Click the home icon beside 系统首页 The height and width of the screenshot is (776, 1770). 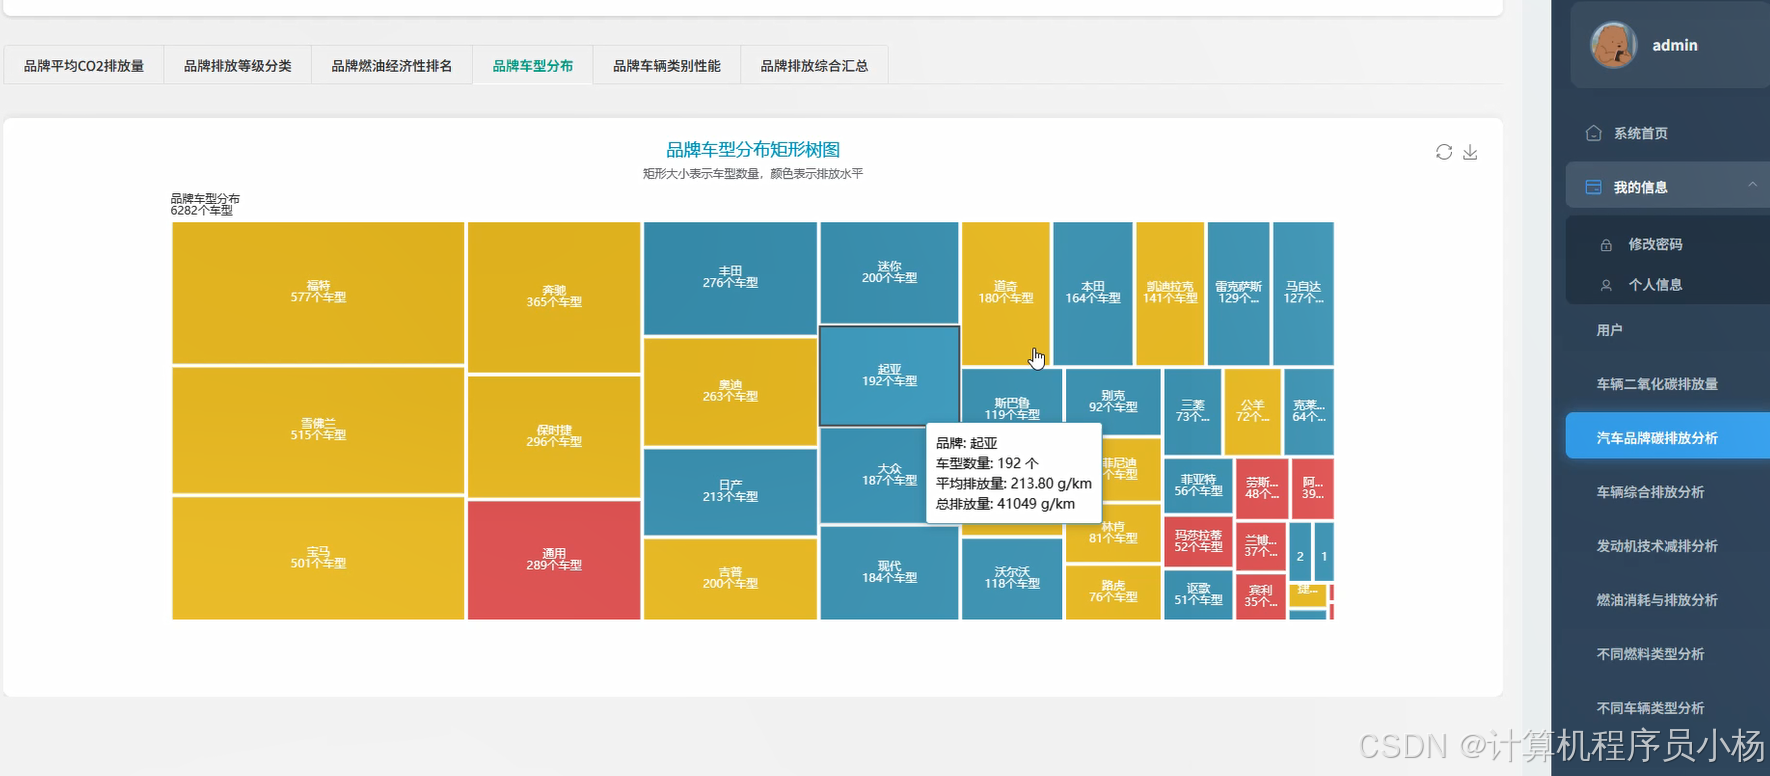point(1593,133)
